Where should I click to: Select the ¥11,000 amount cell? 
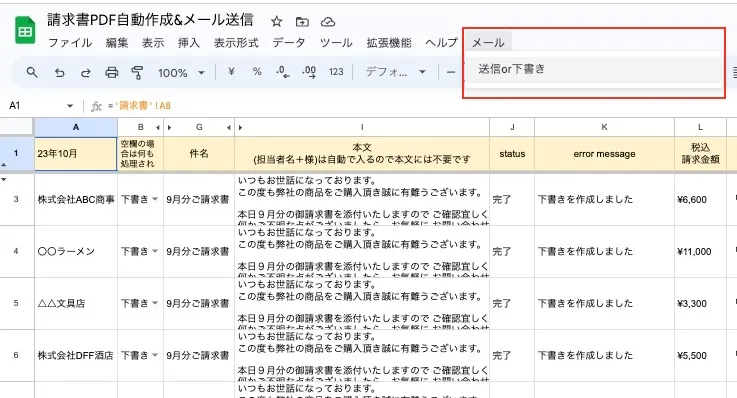pyautogui.click(x=700, y=251)
